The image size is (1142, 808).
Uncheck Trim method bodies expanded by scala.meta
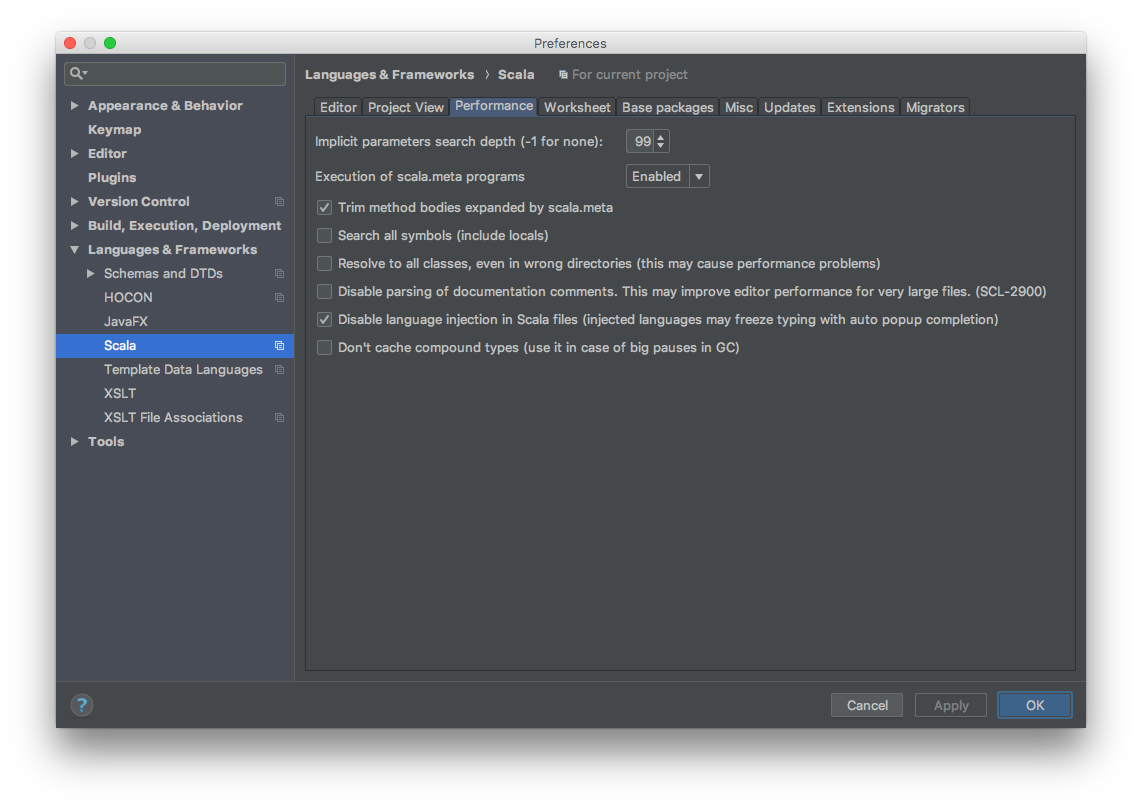pos(324,207)
